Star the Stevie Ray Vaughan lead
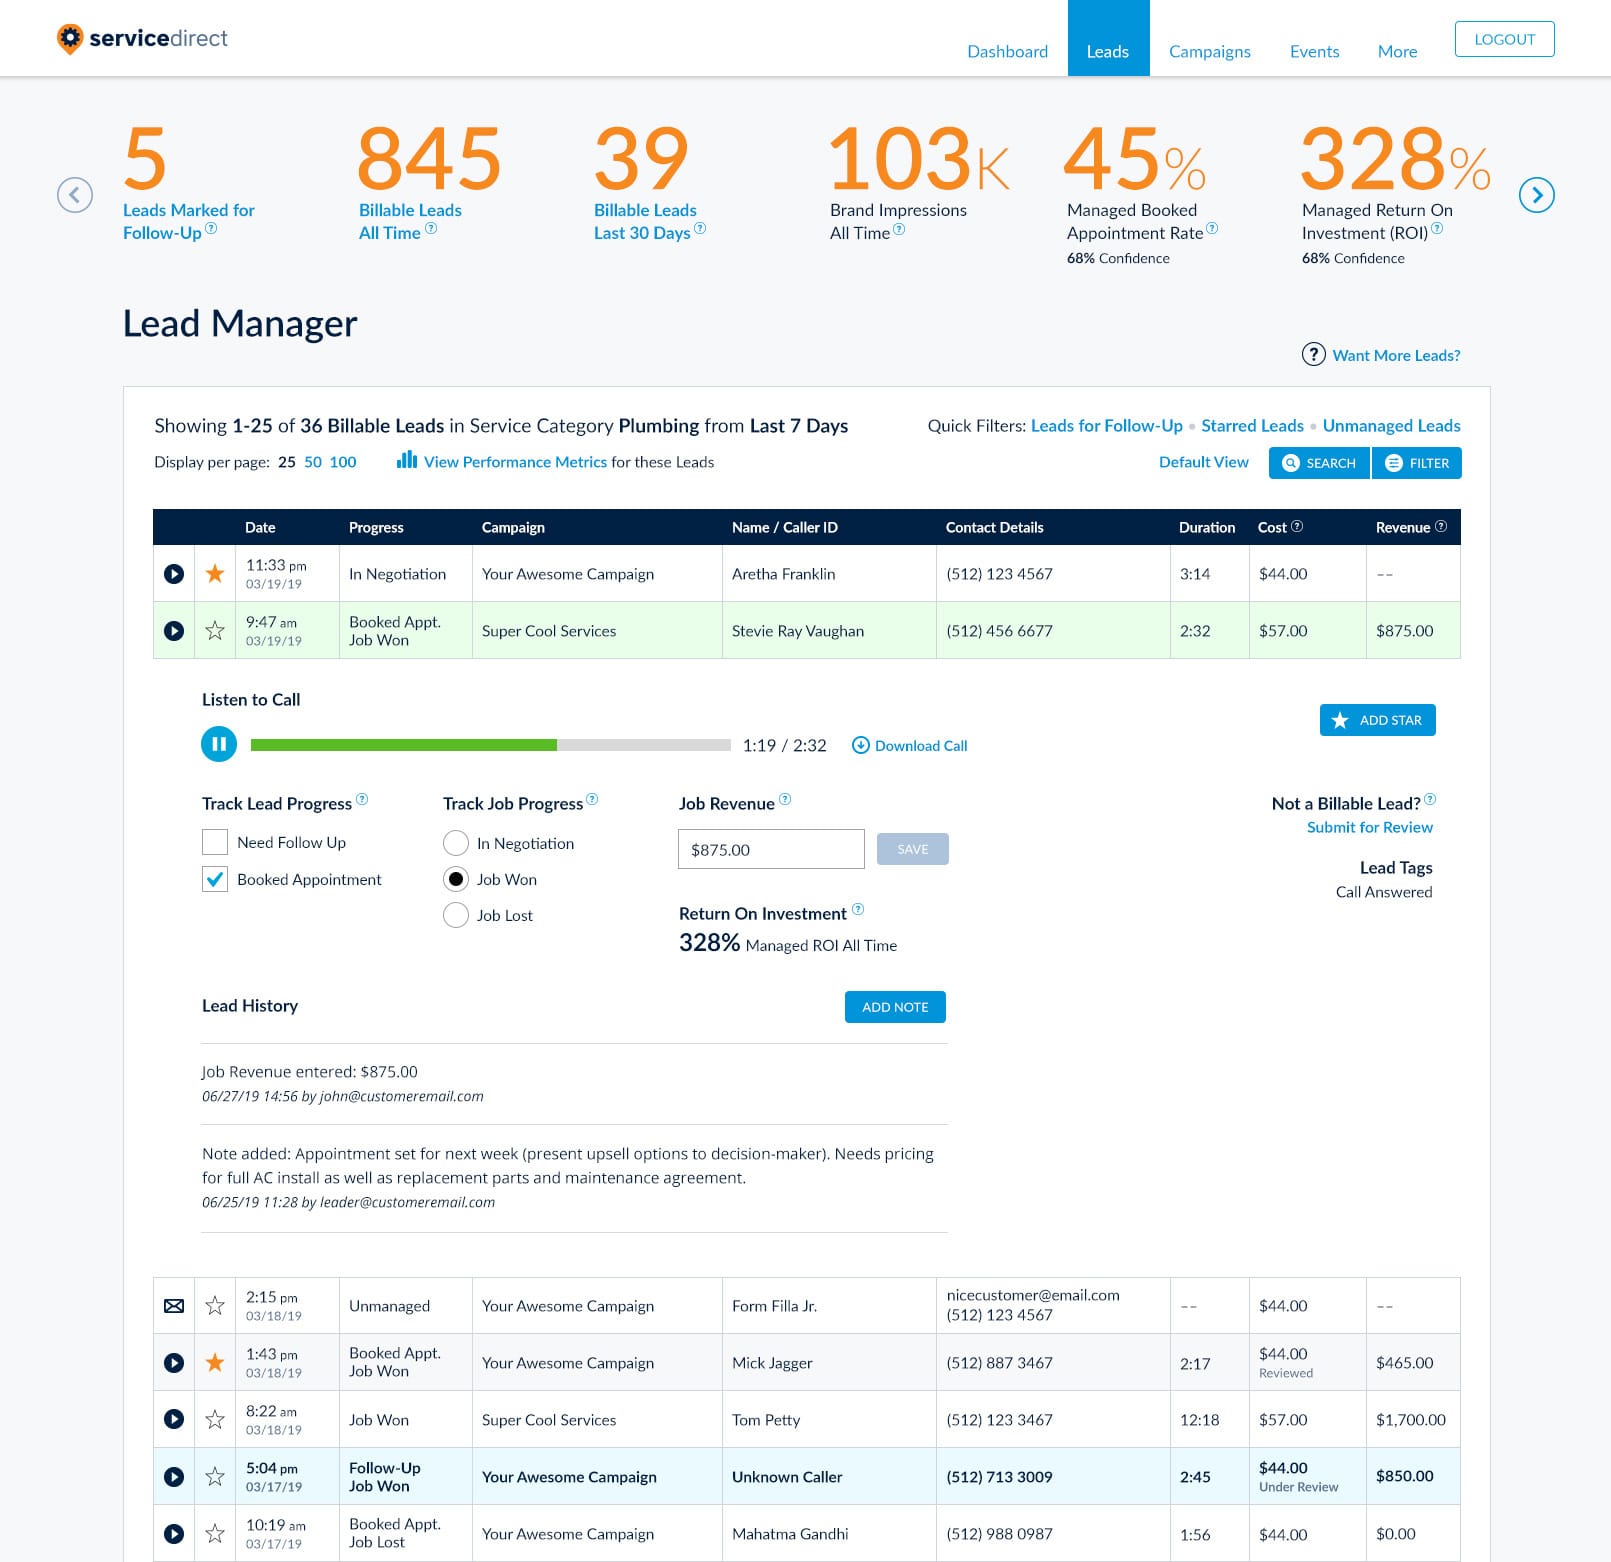This screenshot has width=1611, height=1562. point(215,631)
